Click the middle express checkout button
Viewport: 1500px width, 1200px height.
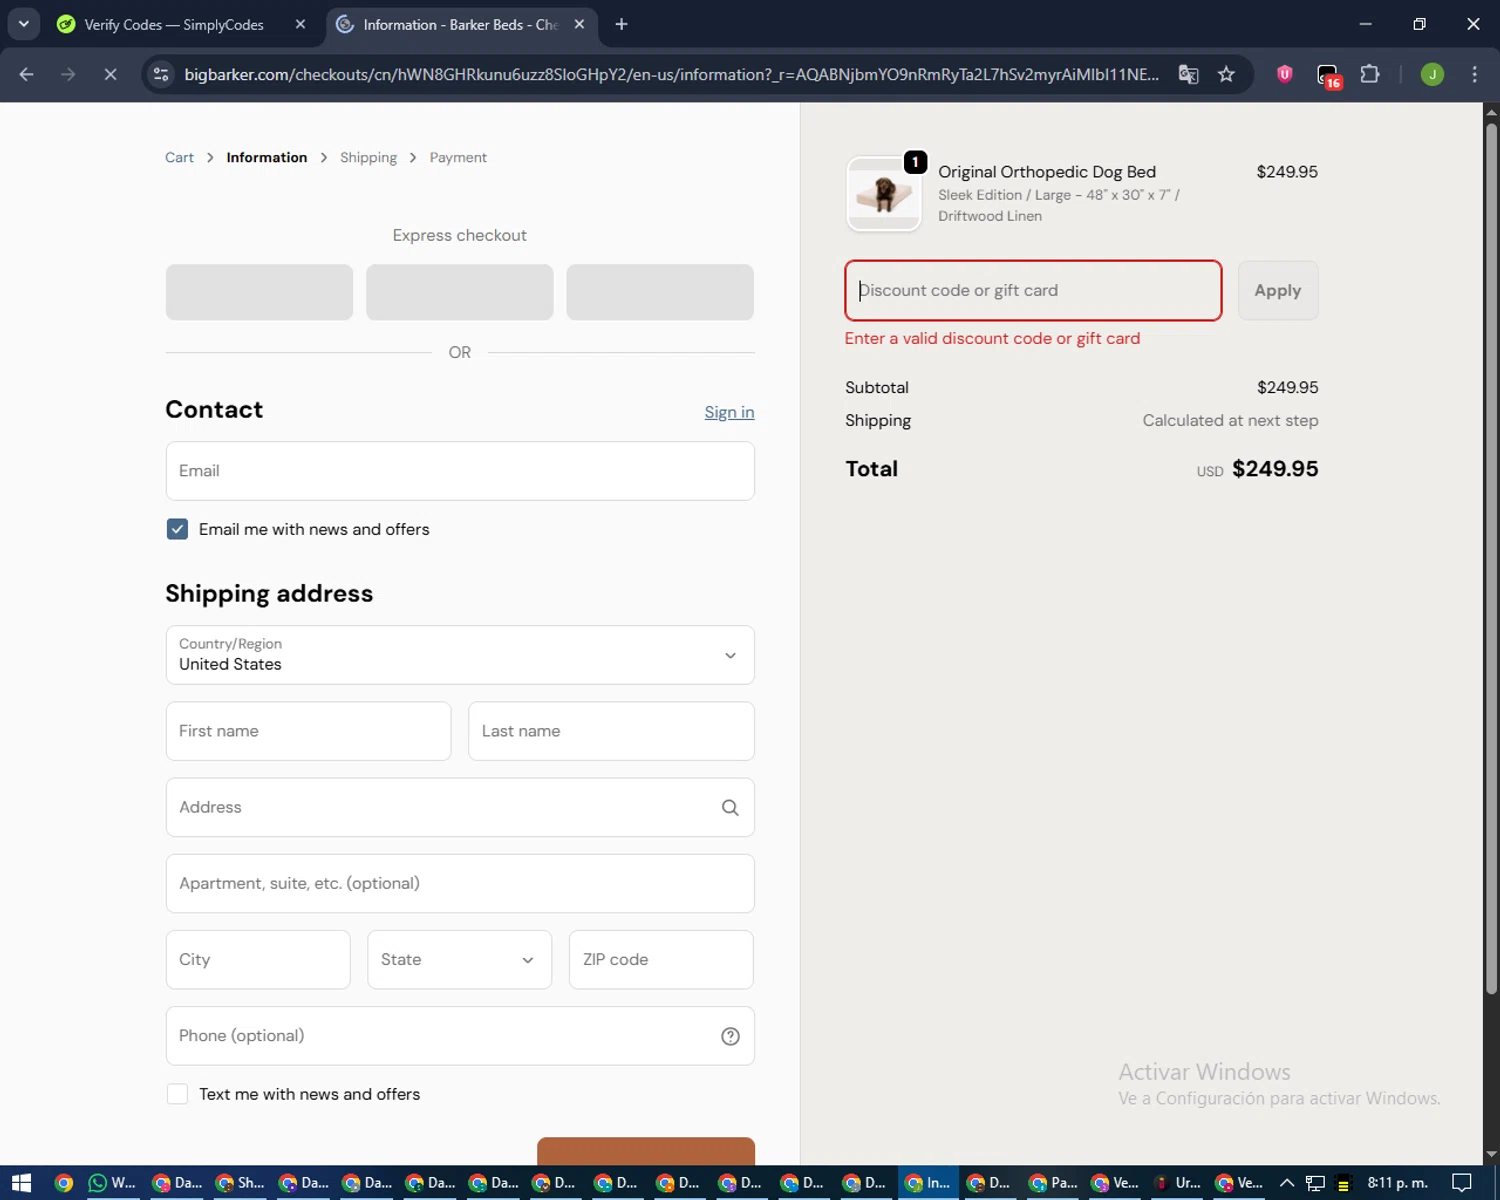click(x=459, y=292)
